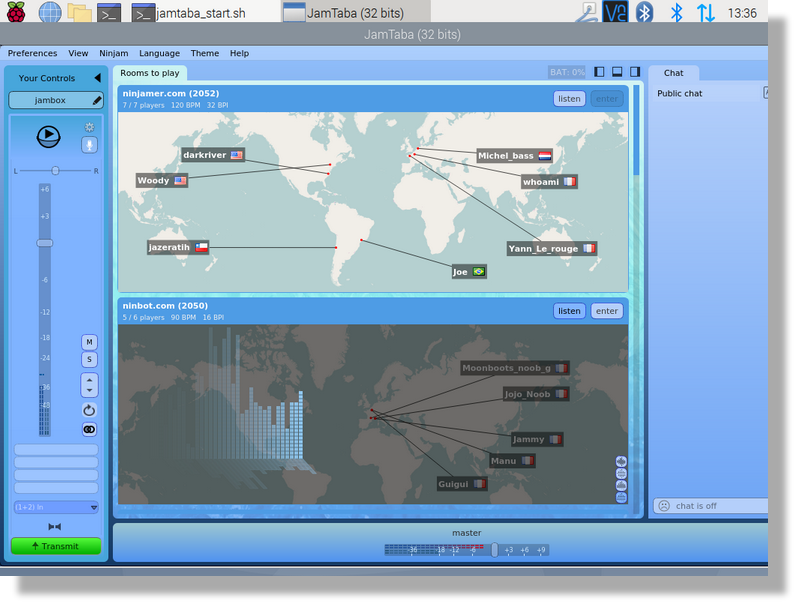Click the looper circular arrow icon
795x603 pixels.
click(89, 410)
